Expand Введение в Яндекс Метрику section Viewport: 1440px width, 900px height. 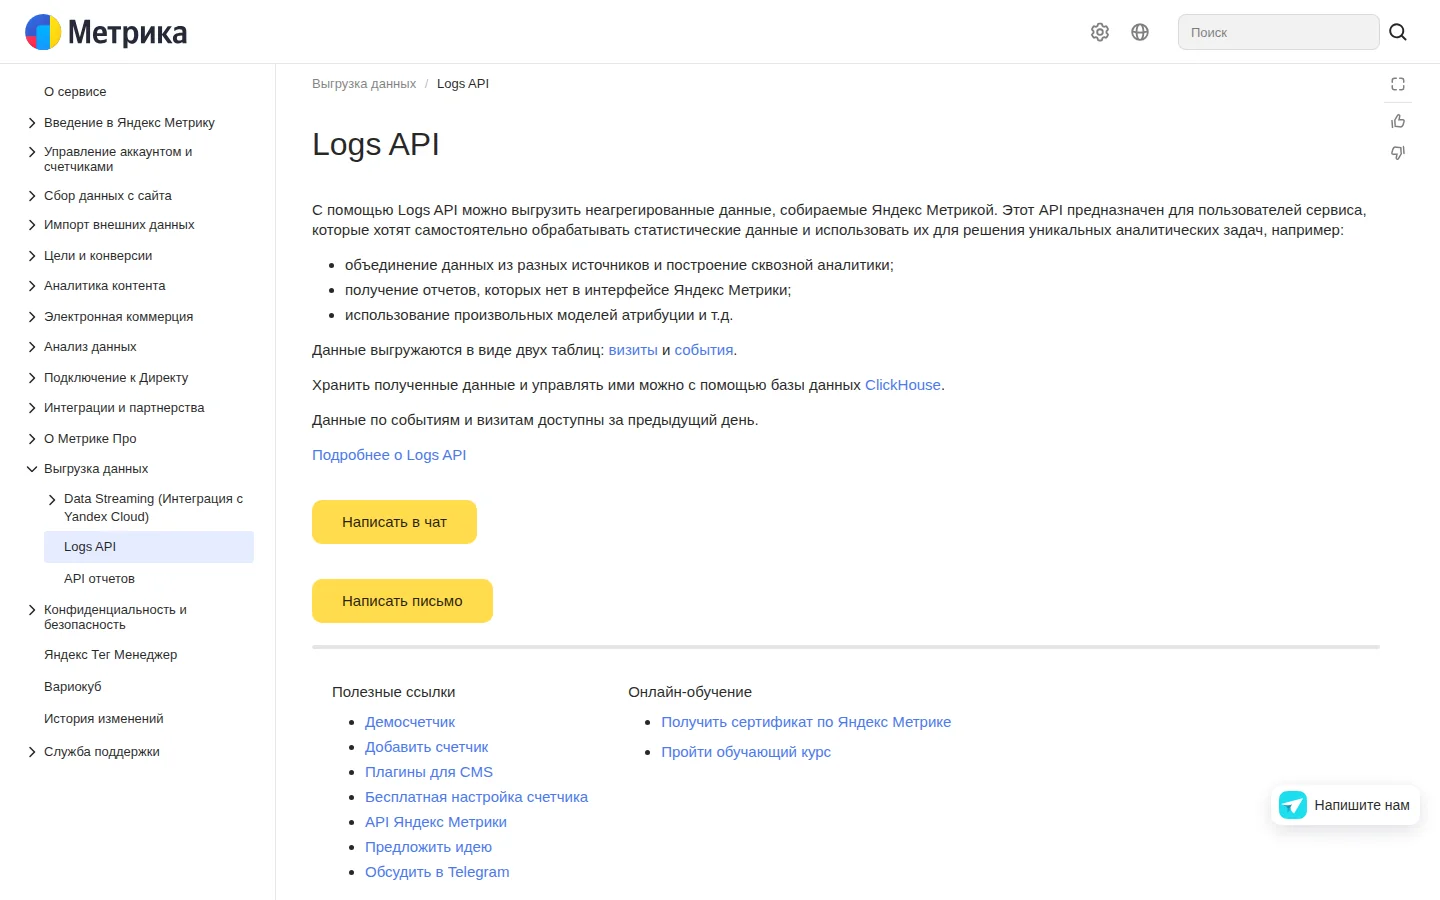point(32,123)
